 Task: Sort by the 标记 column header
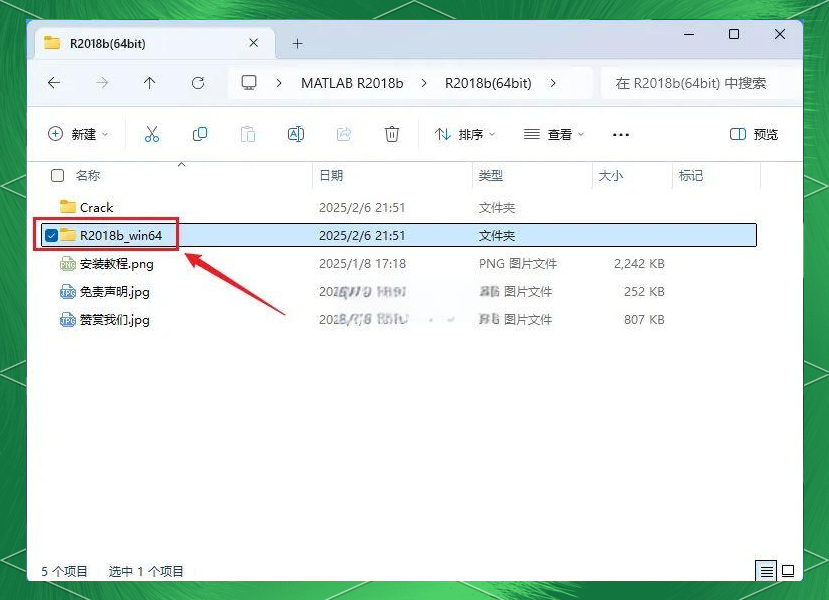690,176
